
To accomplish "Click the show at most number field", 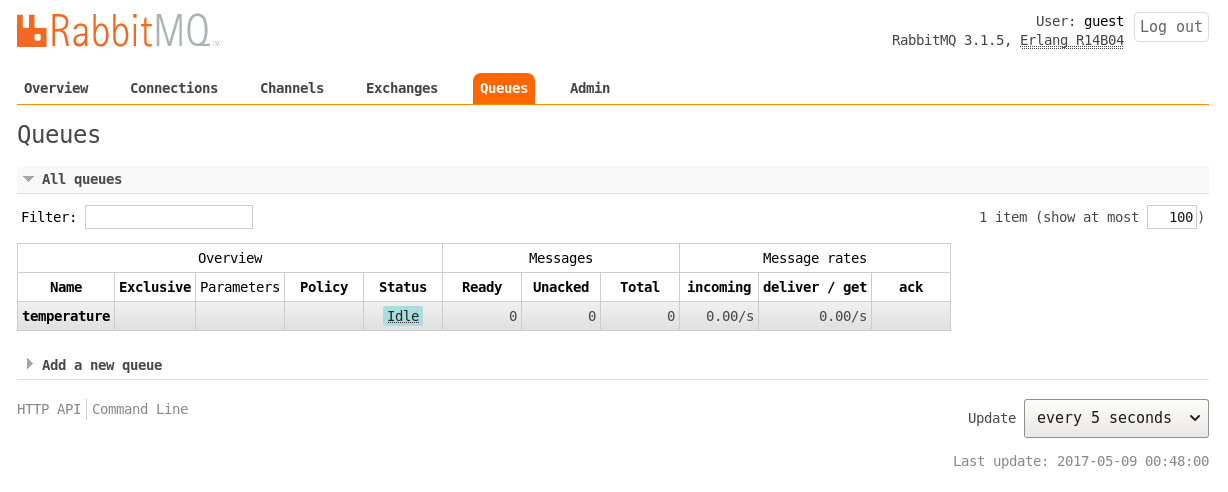I will coord(1172,217).
